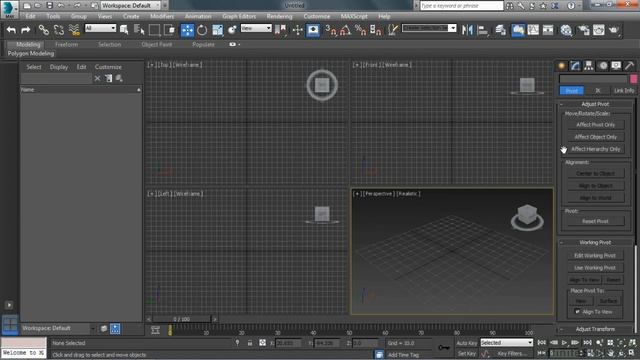
Task: Open the Render Setup icon
Action: (584, 30)
